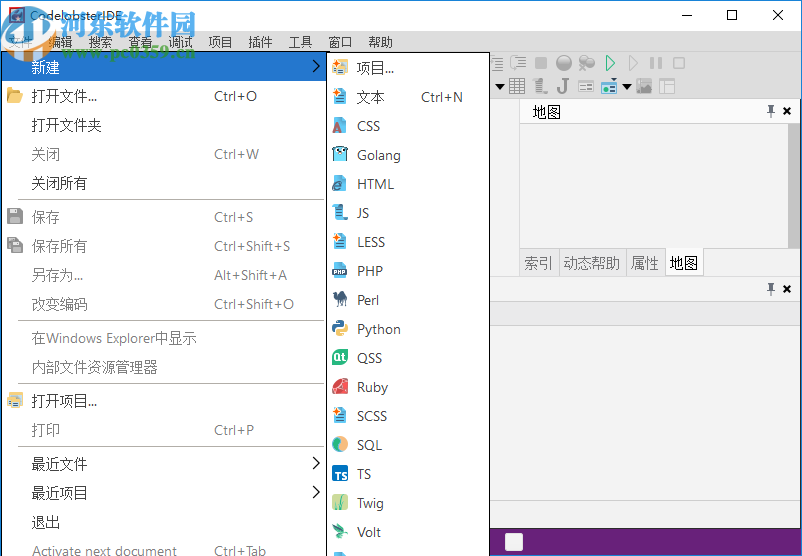Expand the 最近项目 recent projects submenu
Screen dimensions: 802x556
[316, 492]
